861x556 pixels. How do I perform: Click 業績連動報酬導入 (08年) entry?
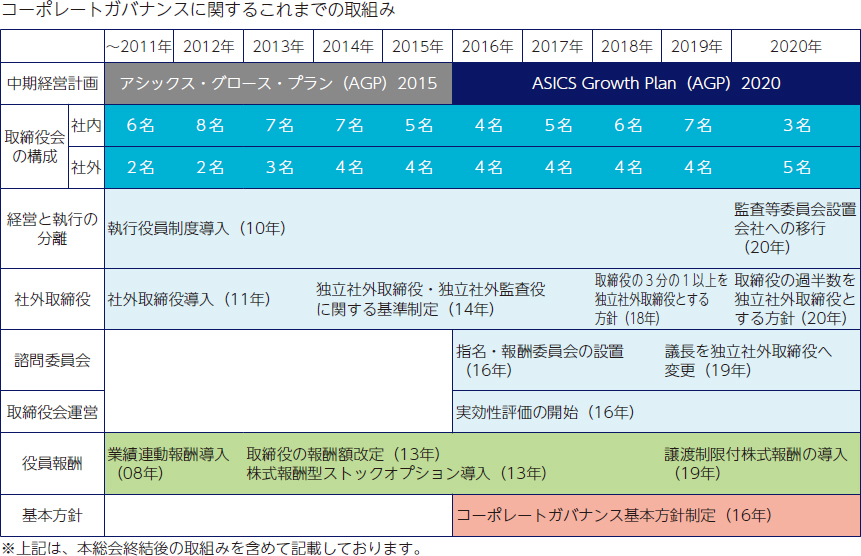[x=168, y=464]
